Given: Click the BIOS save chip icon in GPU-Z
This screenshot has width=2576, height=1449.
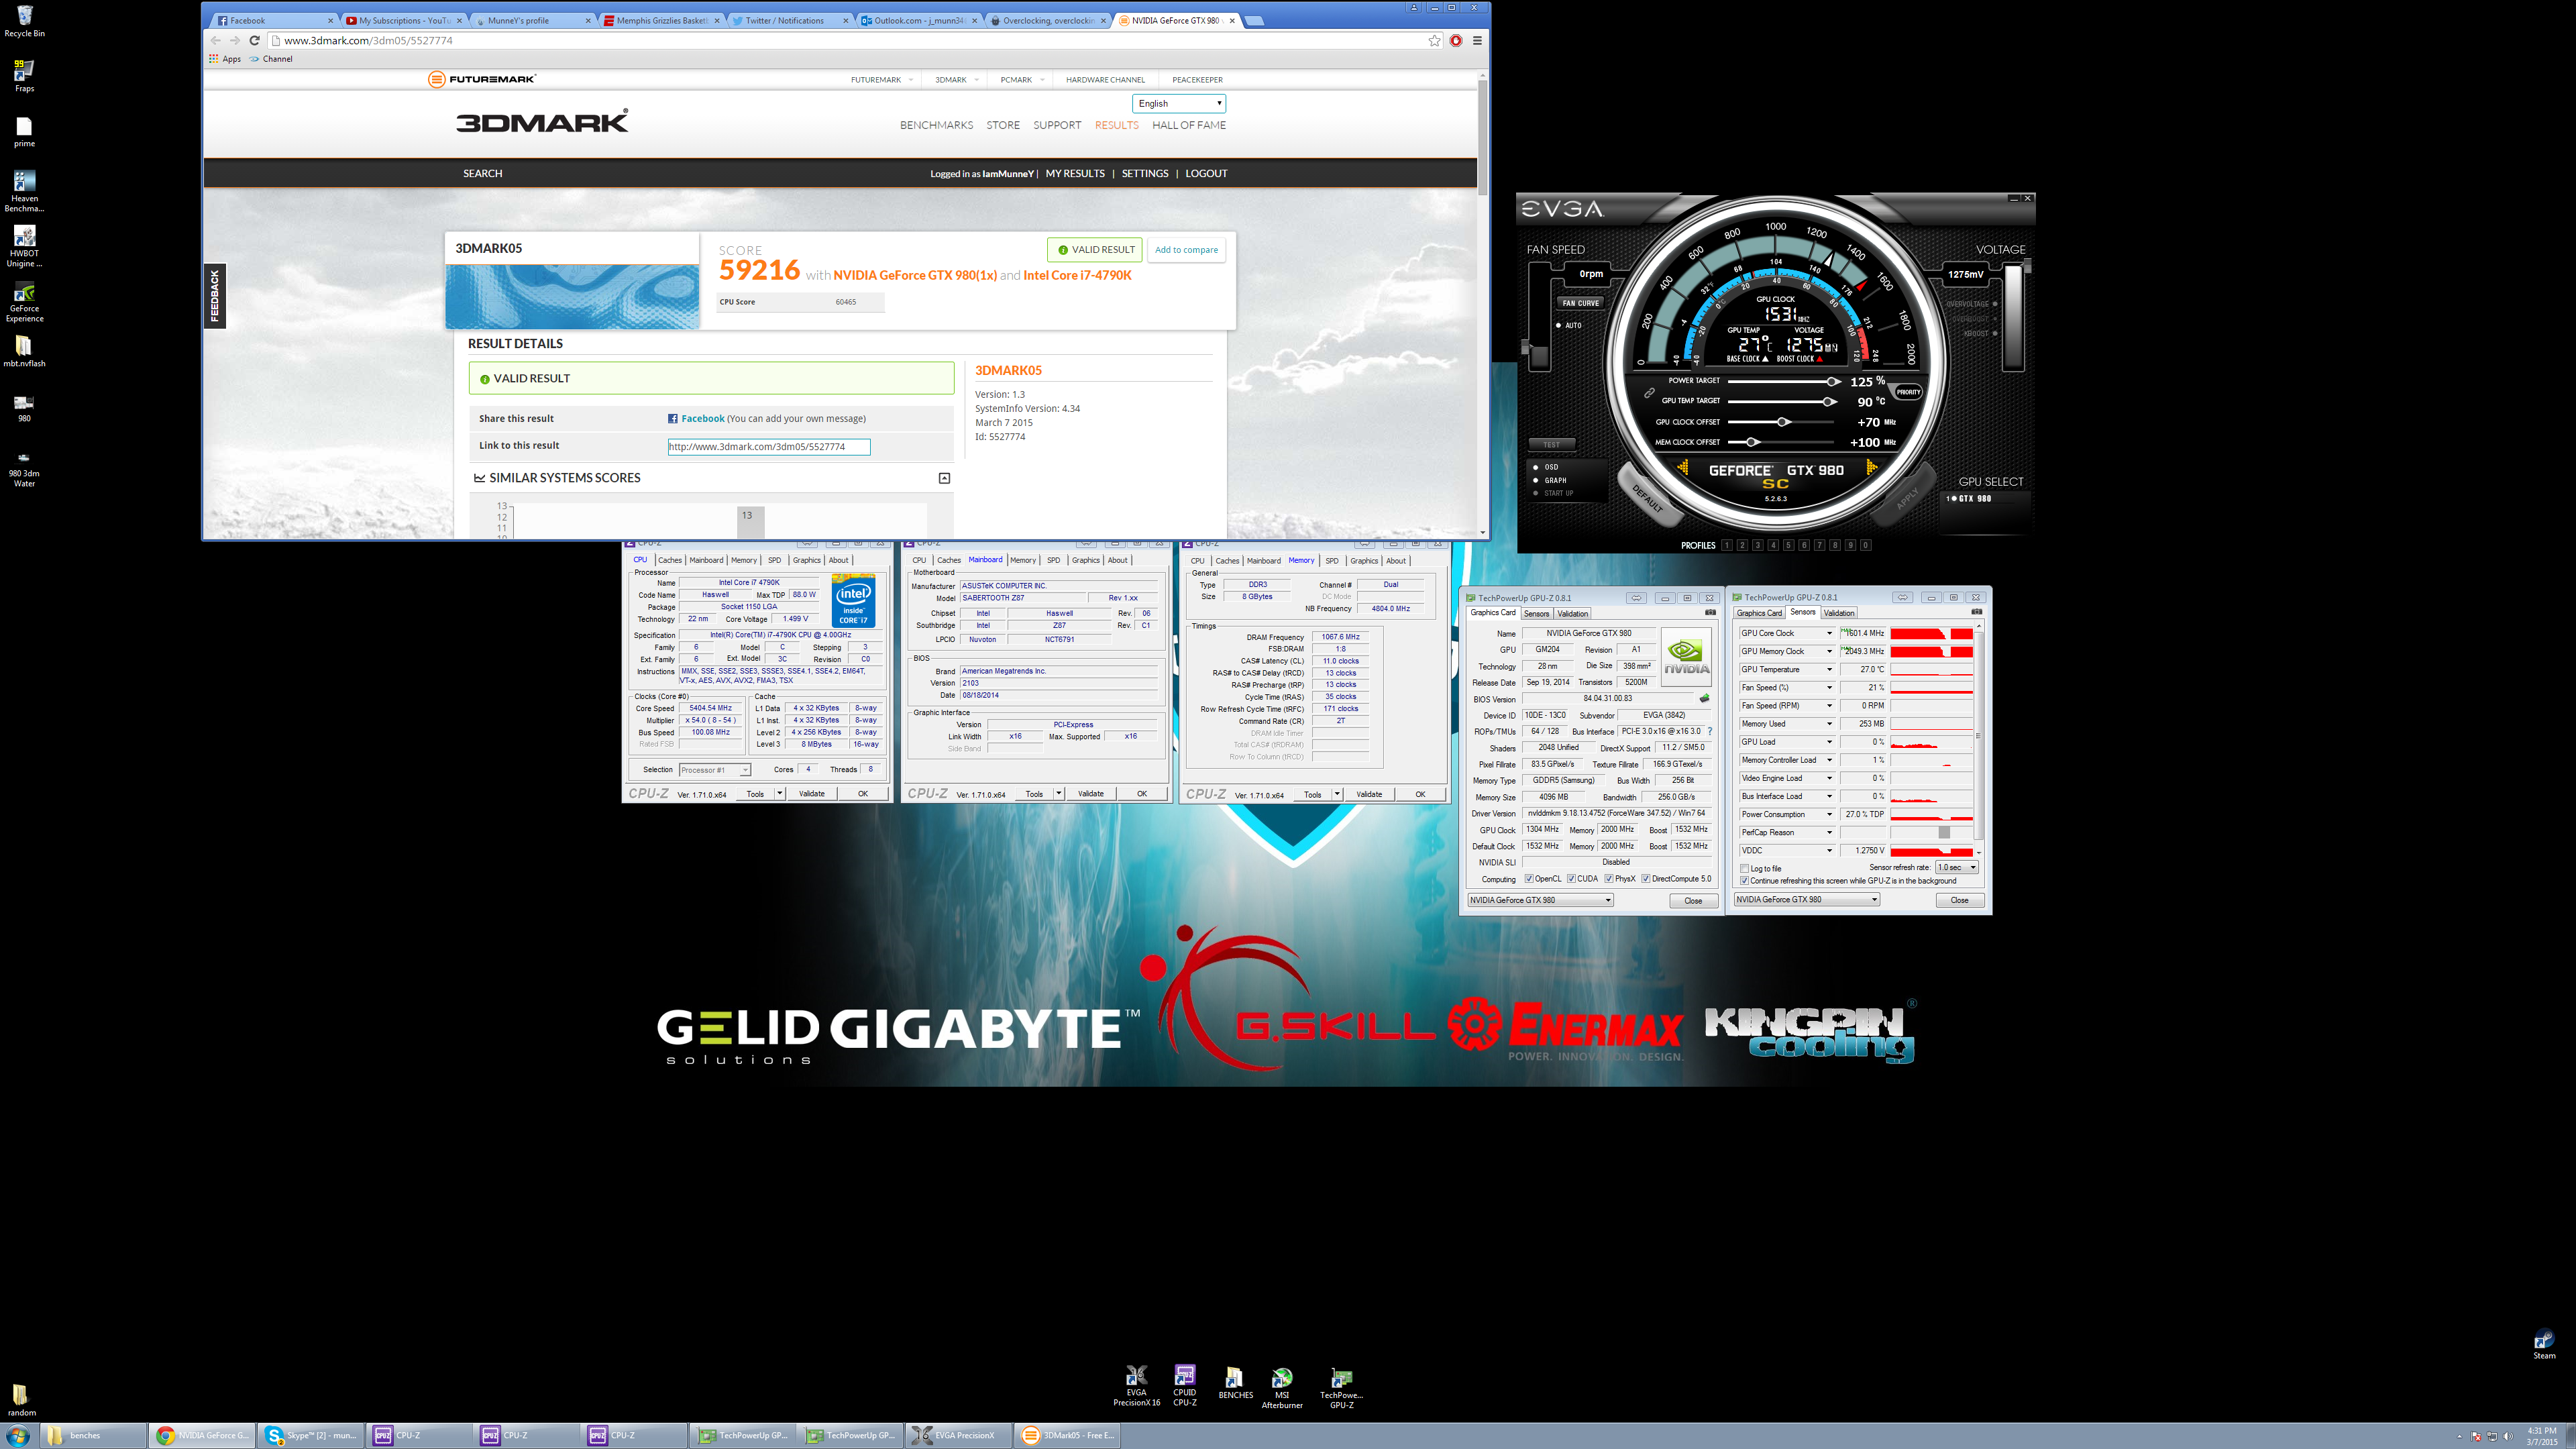Looking at the screenshot, I should point(1704,698).
